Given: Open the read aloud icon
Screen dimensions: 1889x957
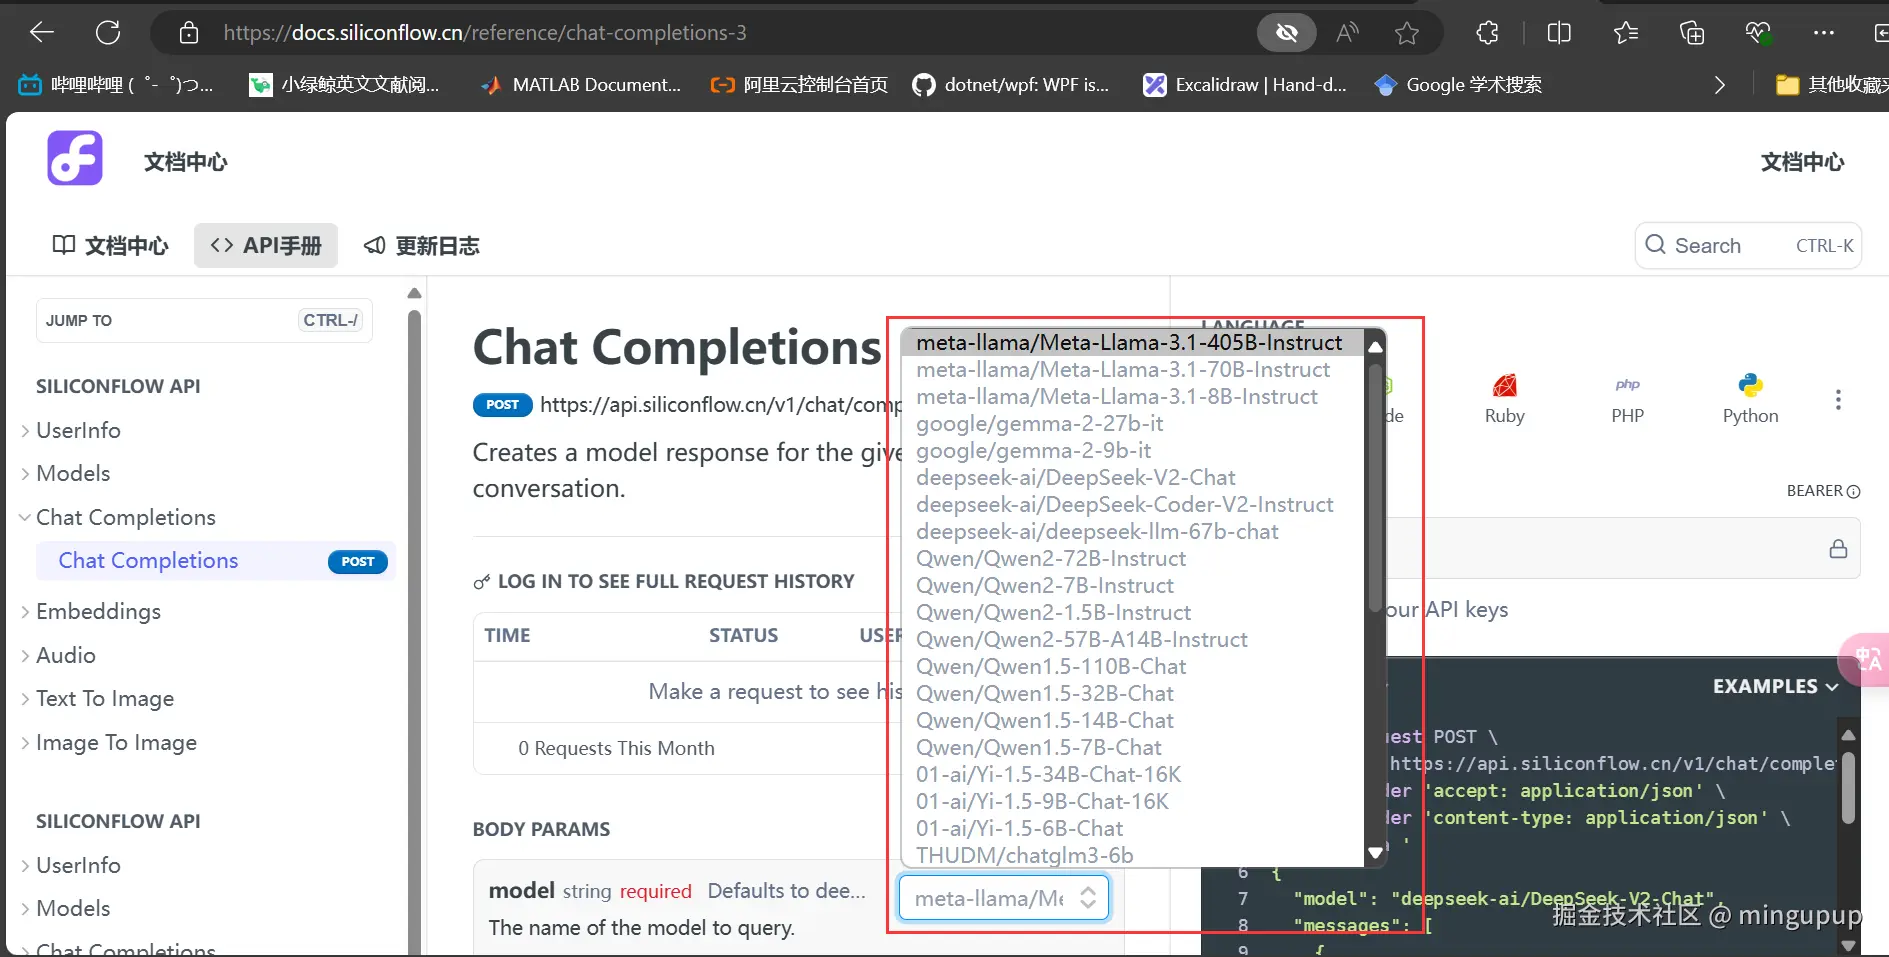Looking at the screenshot, I should [1347, 33].
